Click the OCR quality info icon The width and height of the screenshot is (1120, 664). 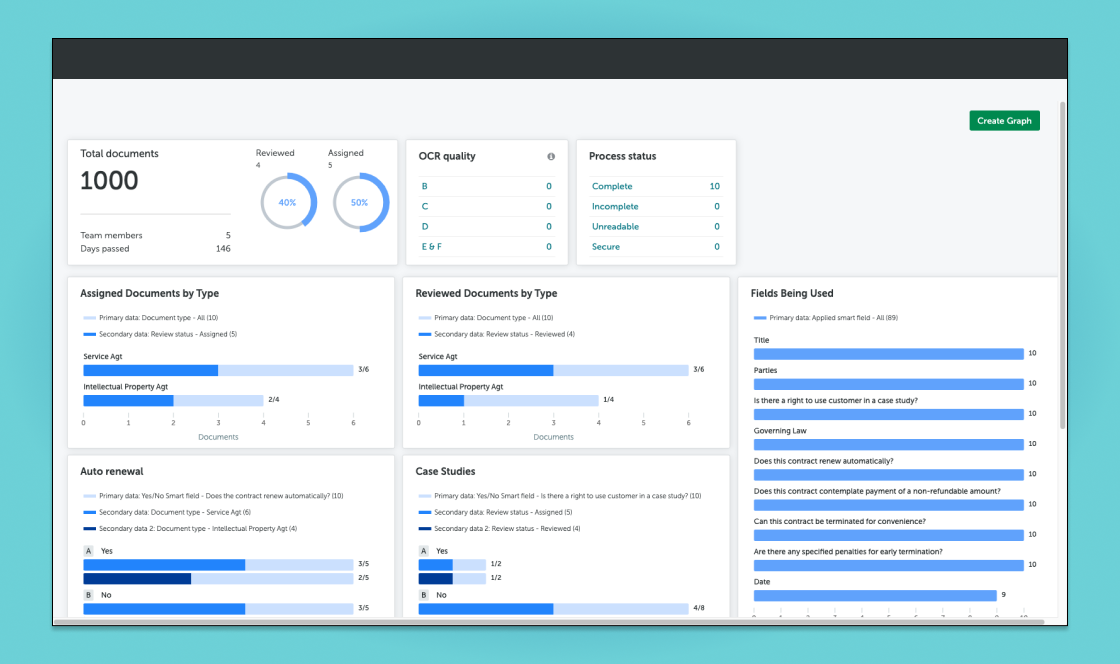[550, 157]
